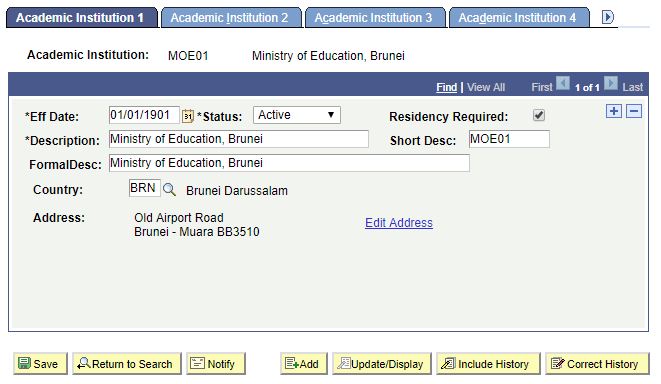The image size is (661, 384).
Task: Click the Save button
Action: click(x=40, y=363)
